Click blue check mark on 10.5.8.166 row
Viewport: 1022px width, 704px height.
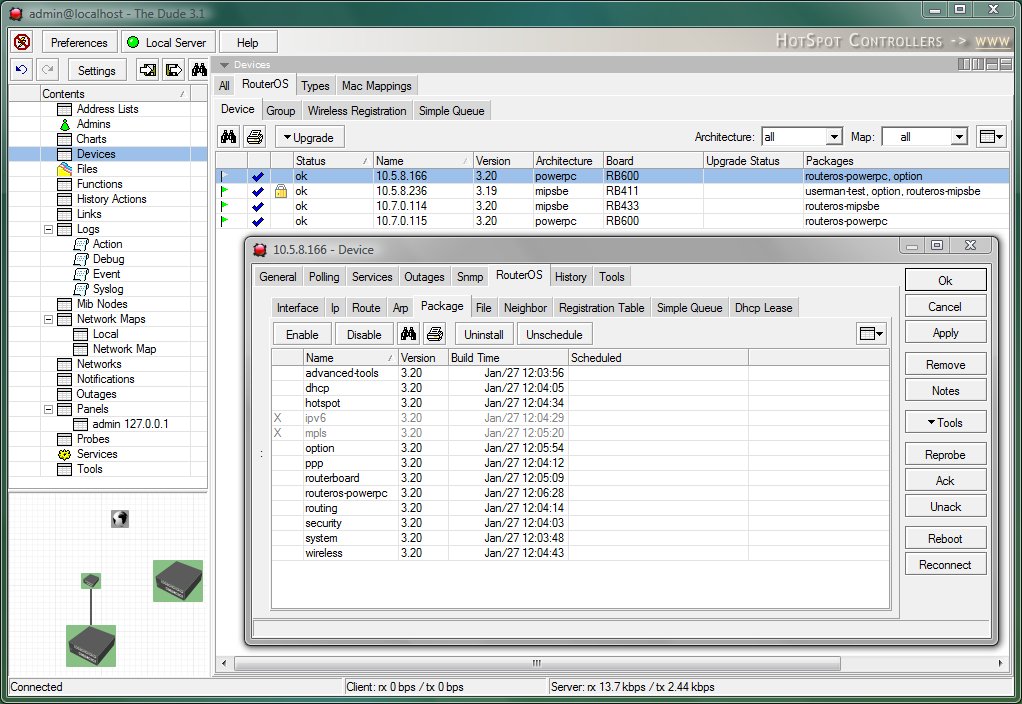pyautogui.click(x=258, y=176)
